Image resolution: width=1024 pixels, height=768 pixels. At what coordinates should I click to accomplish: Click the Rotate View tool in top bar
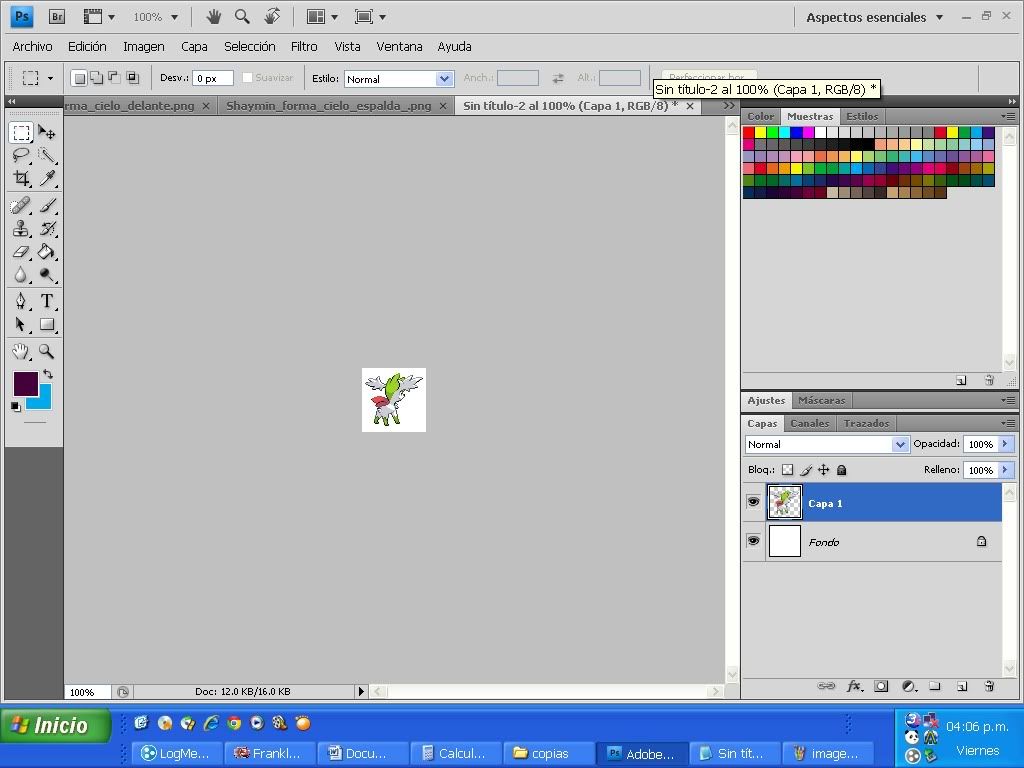point(272,16)
